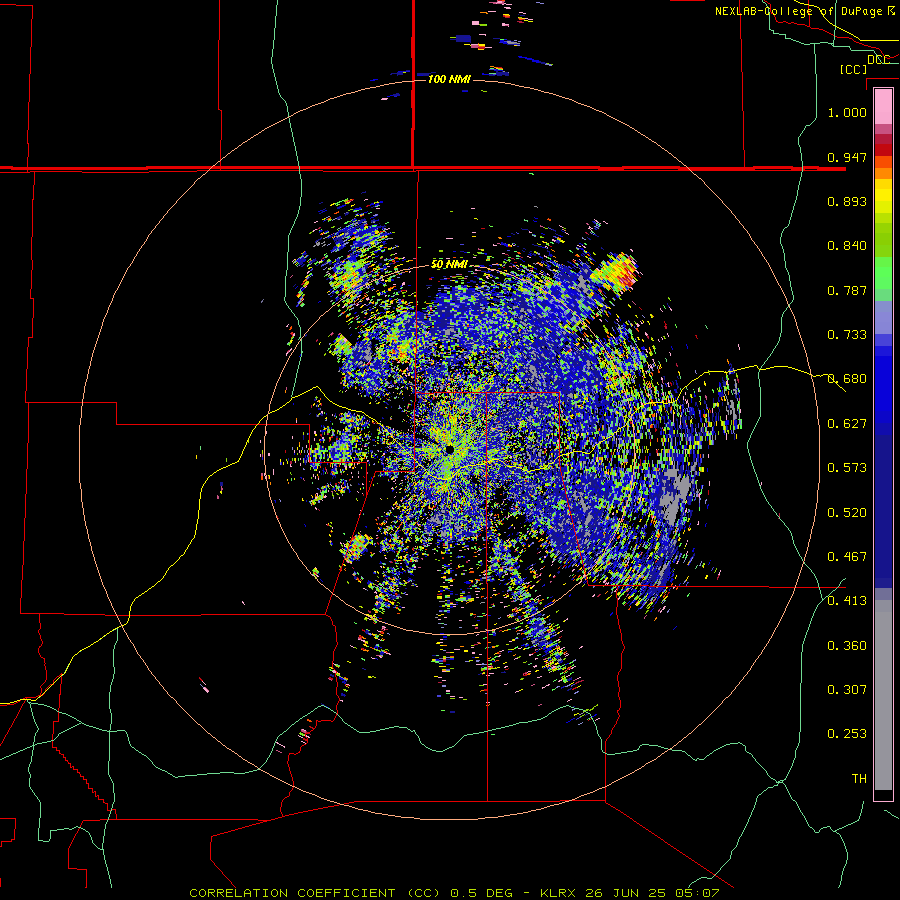
Task: Click the 0.253 scale value
Action: point(847,734)
